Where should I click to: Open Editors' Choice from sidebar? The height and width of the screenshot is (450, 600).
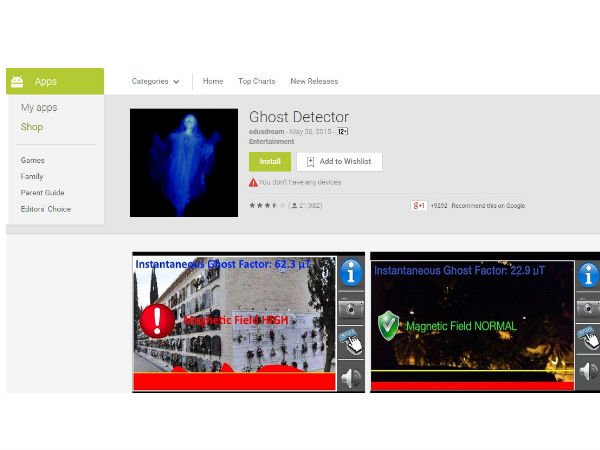coord(46,209)
